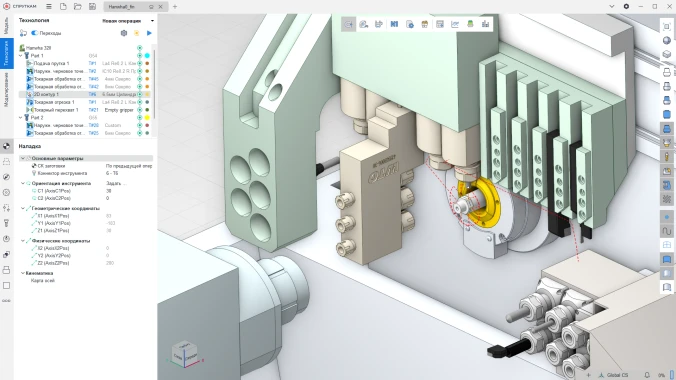The height and width of the screenshot is (380, 676).
Task: Click the green machine icon in viewport toolbar
Action: (x=470, y=24)
